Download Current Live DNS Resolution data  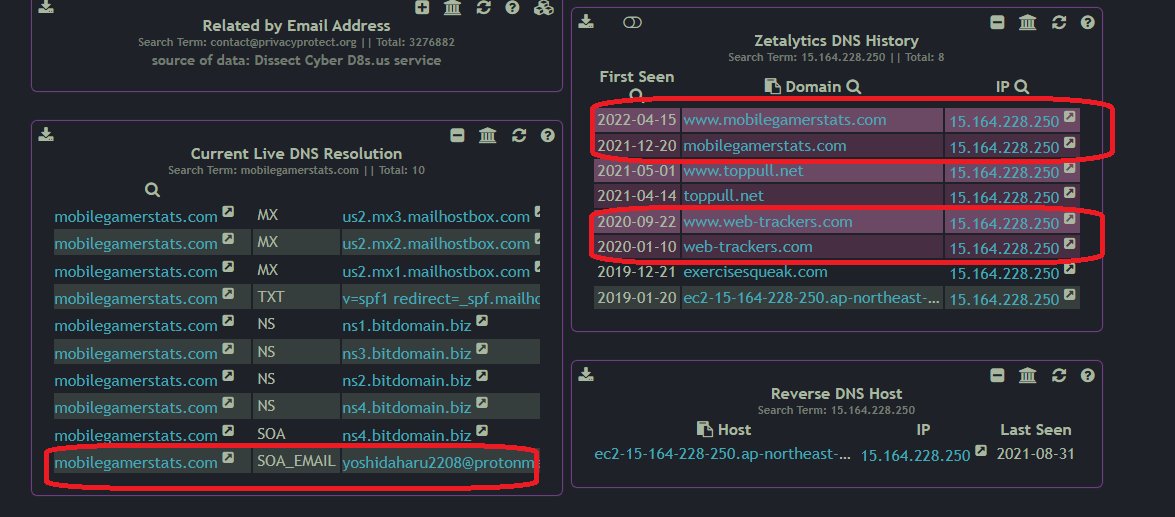pyautogui.click(x=46, y=135)
